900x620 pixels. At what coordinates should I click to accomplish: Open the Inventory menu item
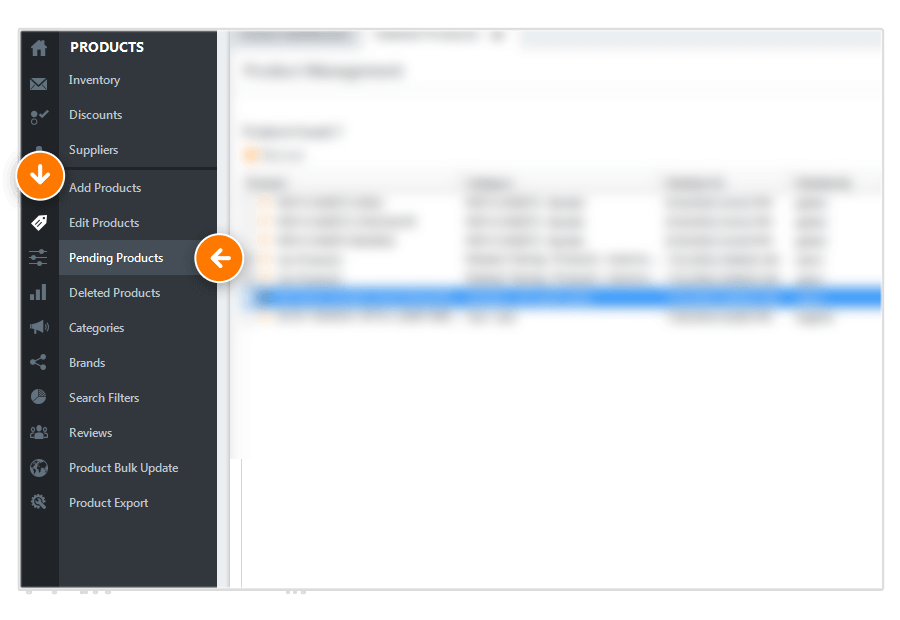(x=94, y=80)
